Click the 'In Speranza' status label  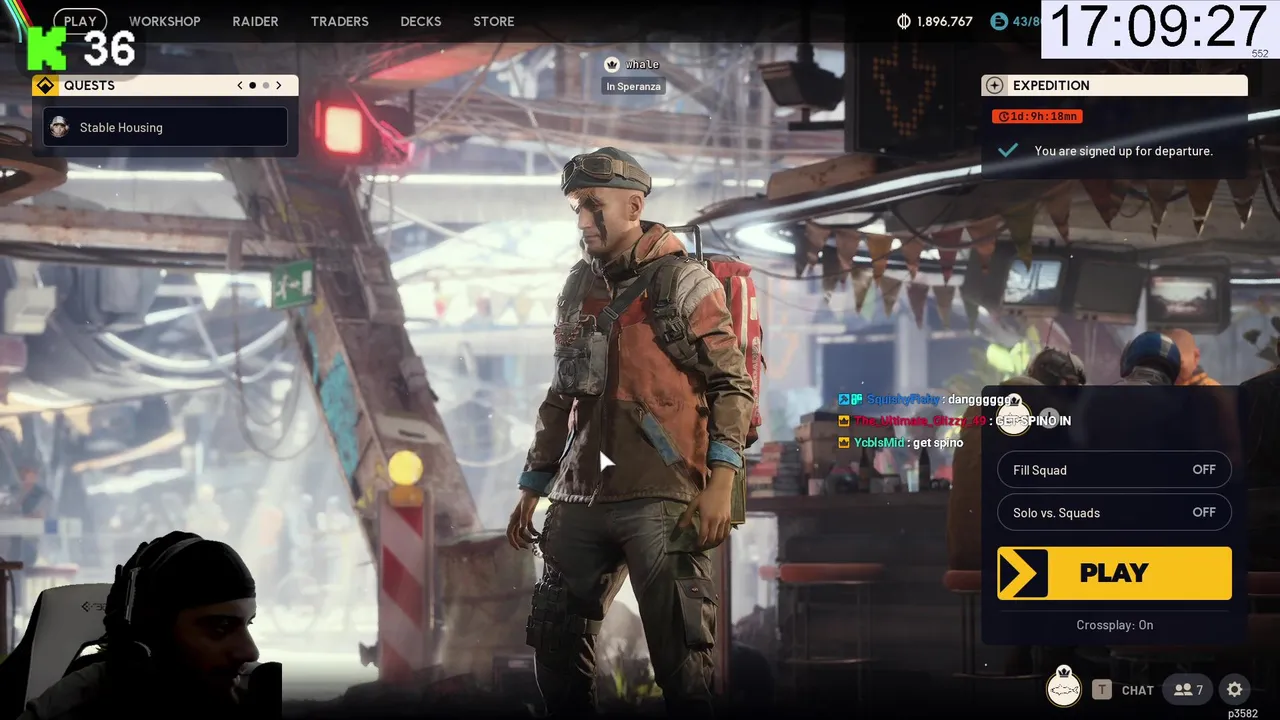click(x=633, y=87)
